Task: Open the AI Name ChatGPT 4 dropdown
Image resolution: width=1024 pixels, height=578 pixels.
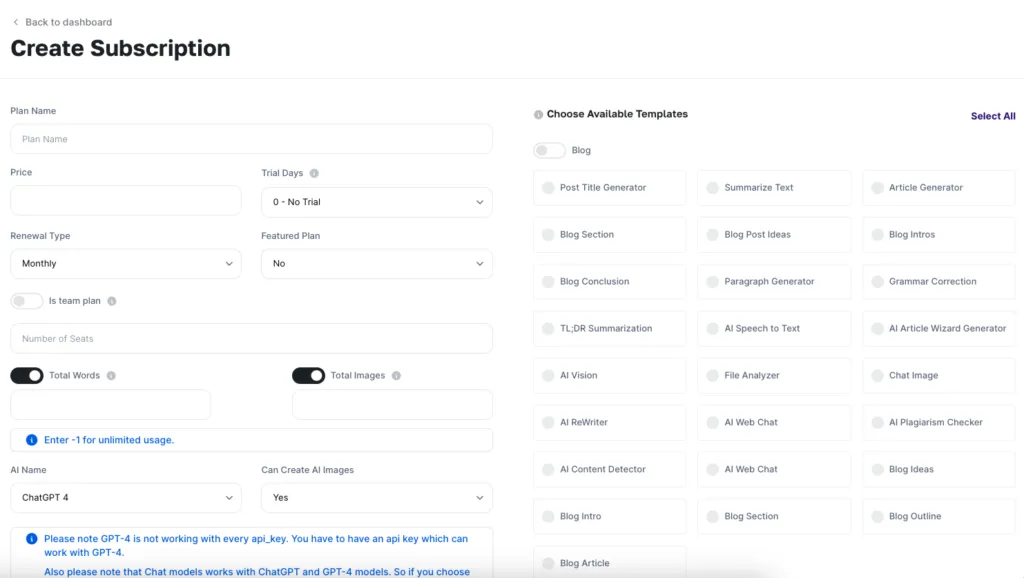Action: pyautogui.click(x=125, y=498)
